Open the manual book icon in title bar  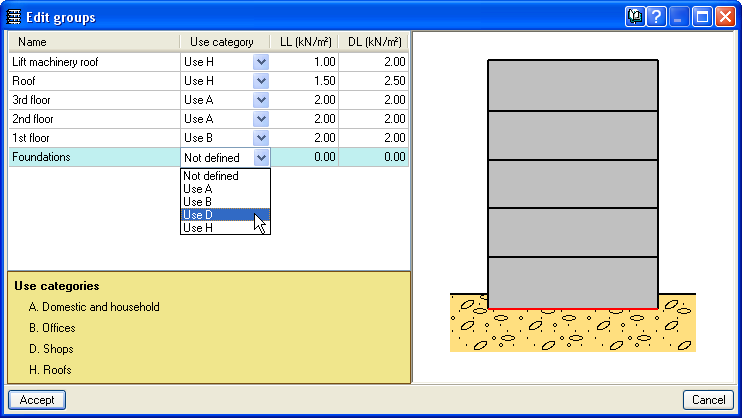pos(635,18)
